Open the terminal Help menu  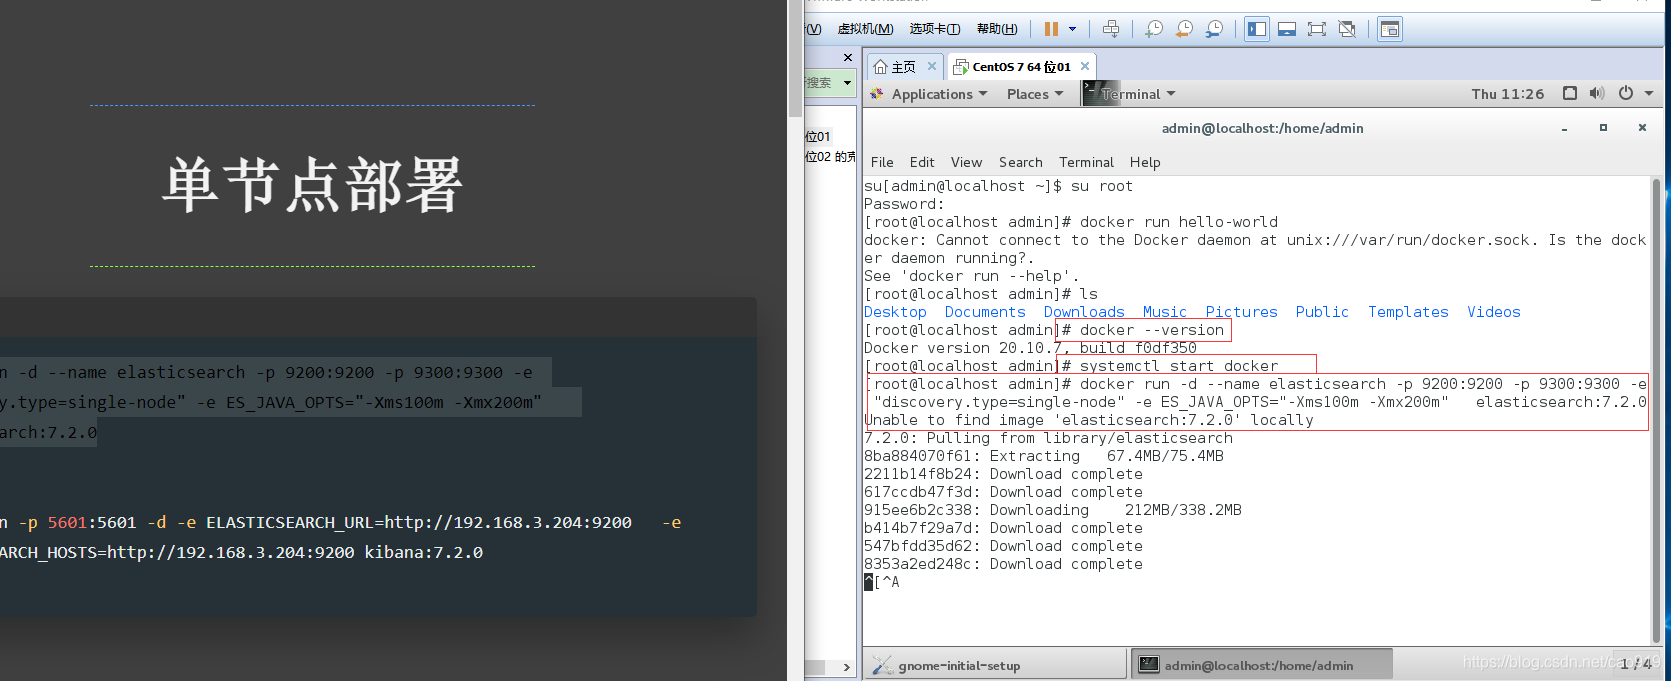1145,162
